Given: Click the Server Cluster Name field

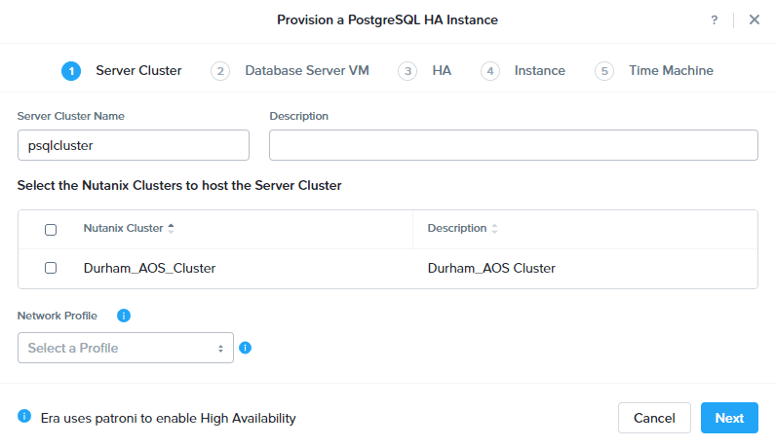Looking at the screenshot, I should [134, 146].
